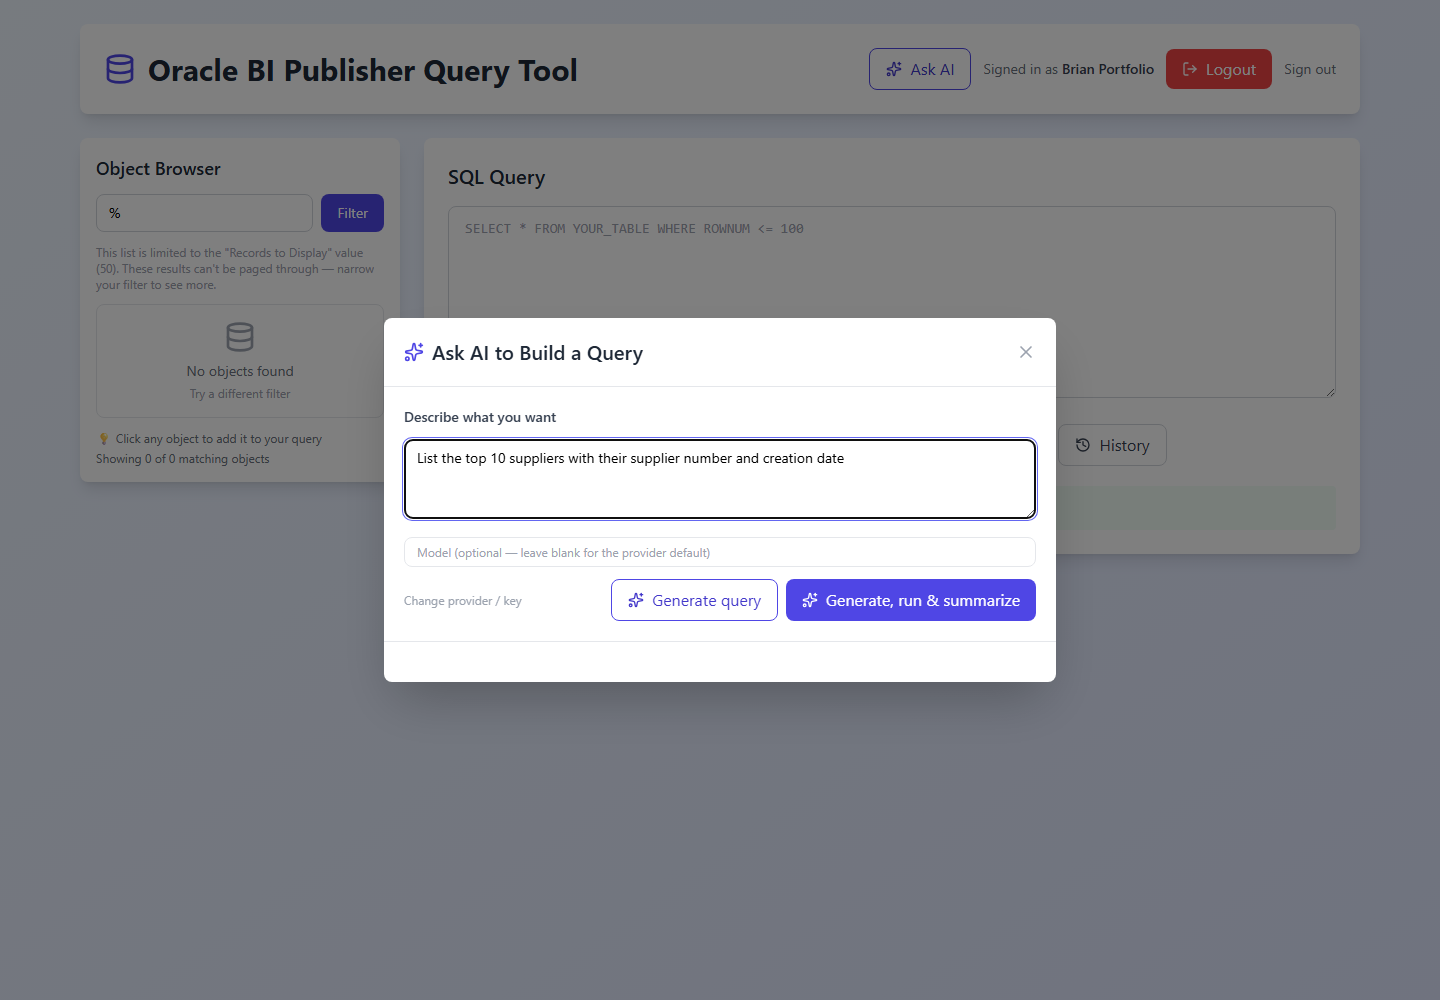Click 'Try a different filter' hint text
This screenshot has width=1440, height=1000.
240,394
